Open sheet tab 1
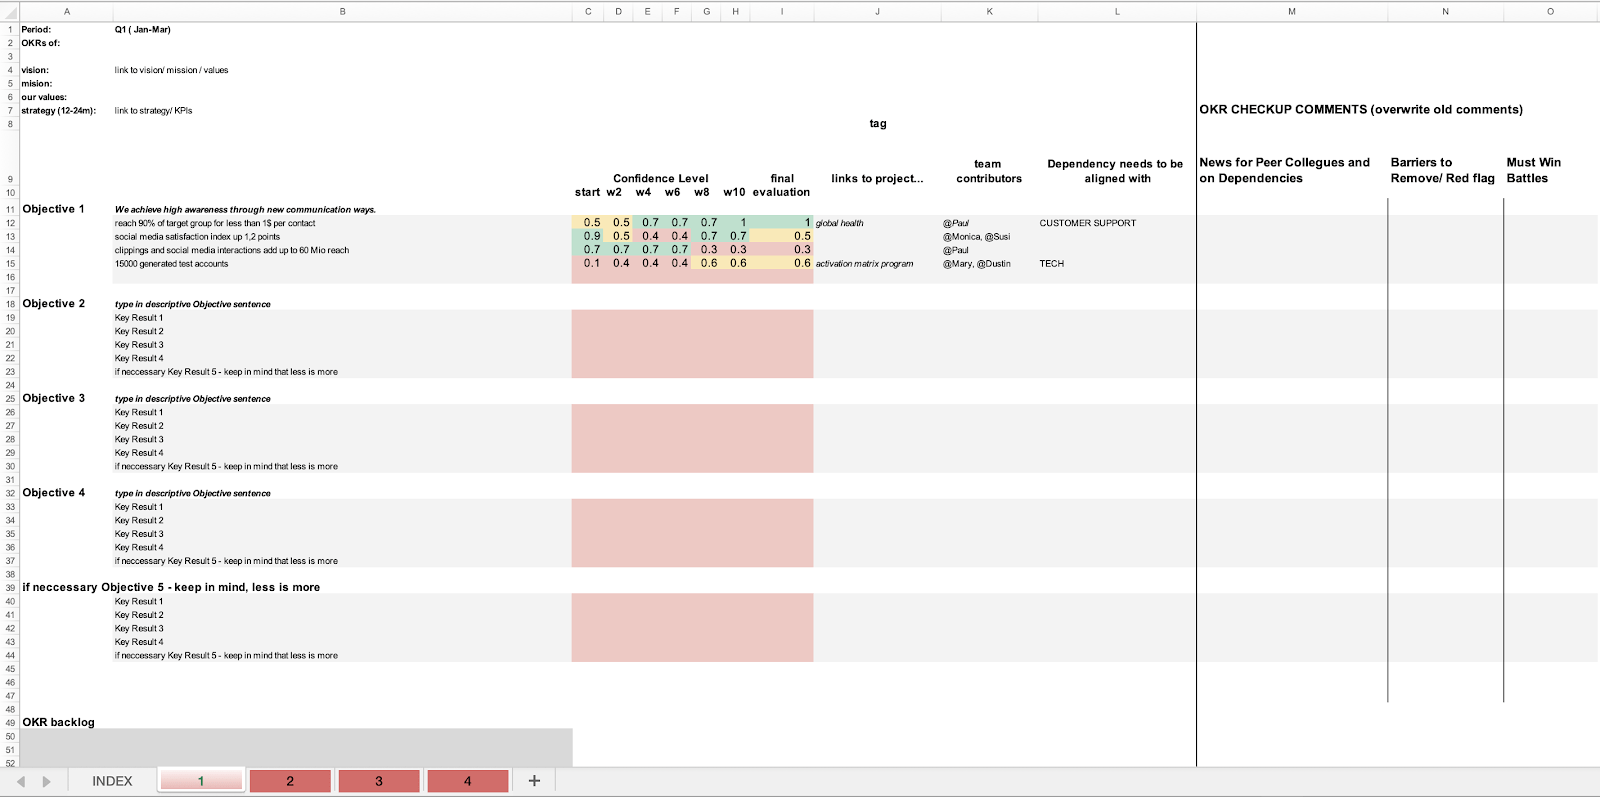The image size is (1600, 797). pyautogui.click(x=201, y=781)
